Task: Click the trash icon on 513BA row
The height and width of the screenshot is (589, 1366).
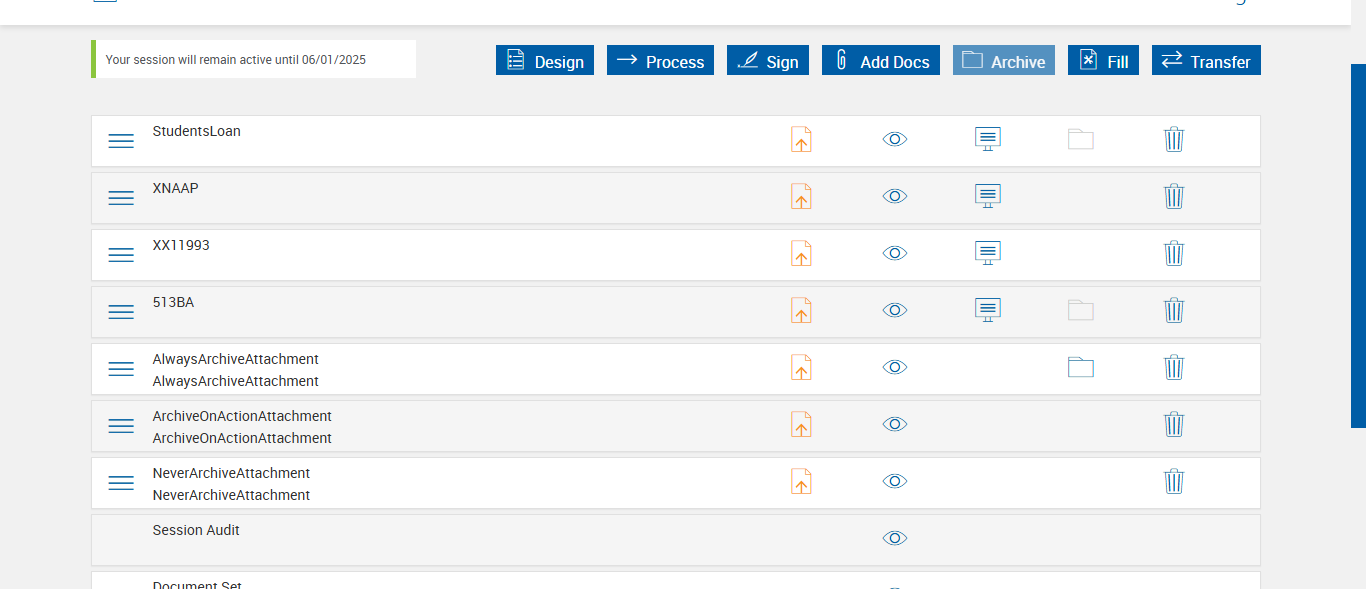Action: pos(1174,310)
